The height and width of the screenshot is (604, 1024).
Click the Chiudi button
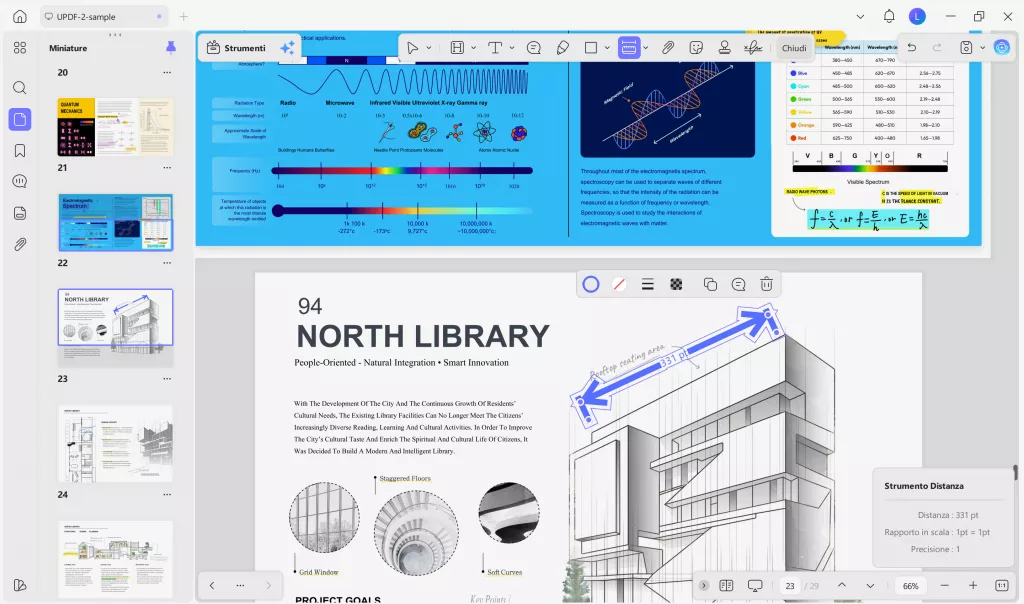(794, 48)
